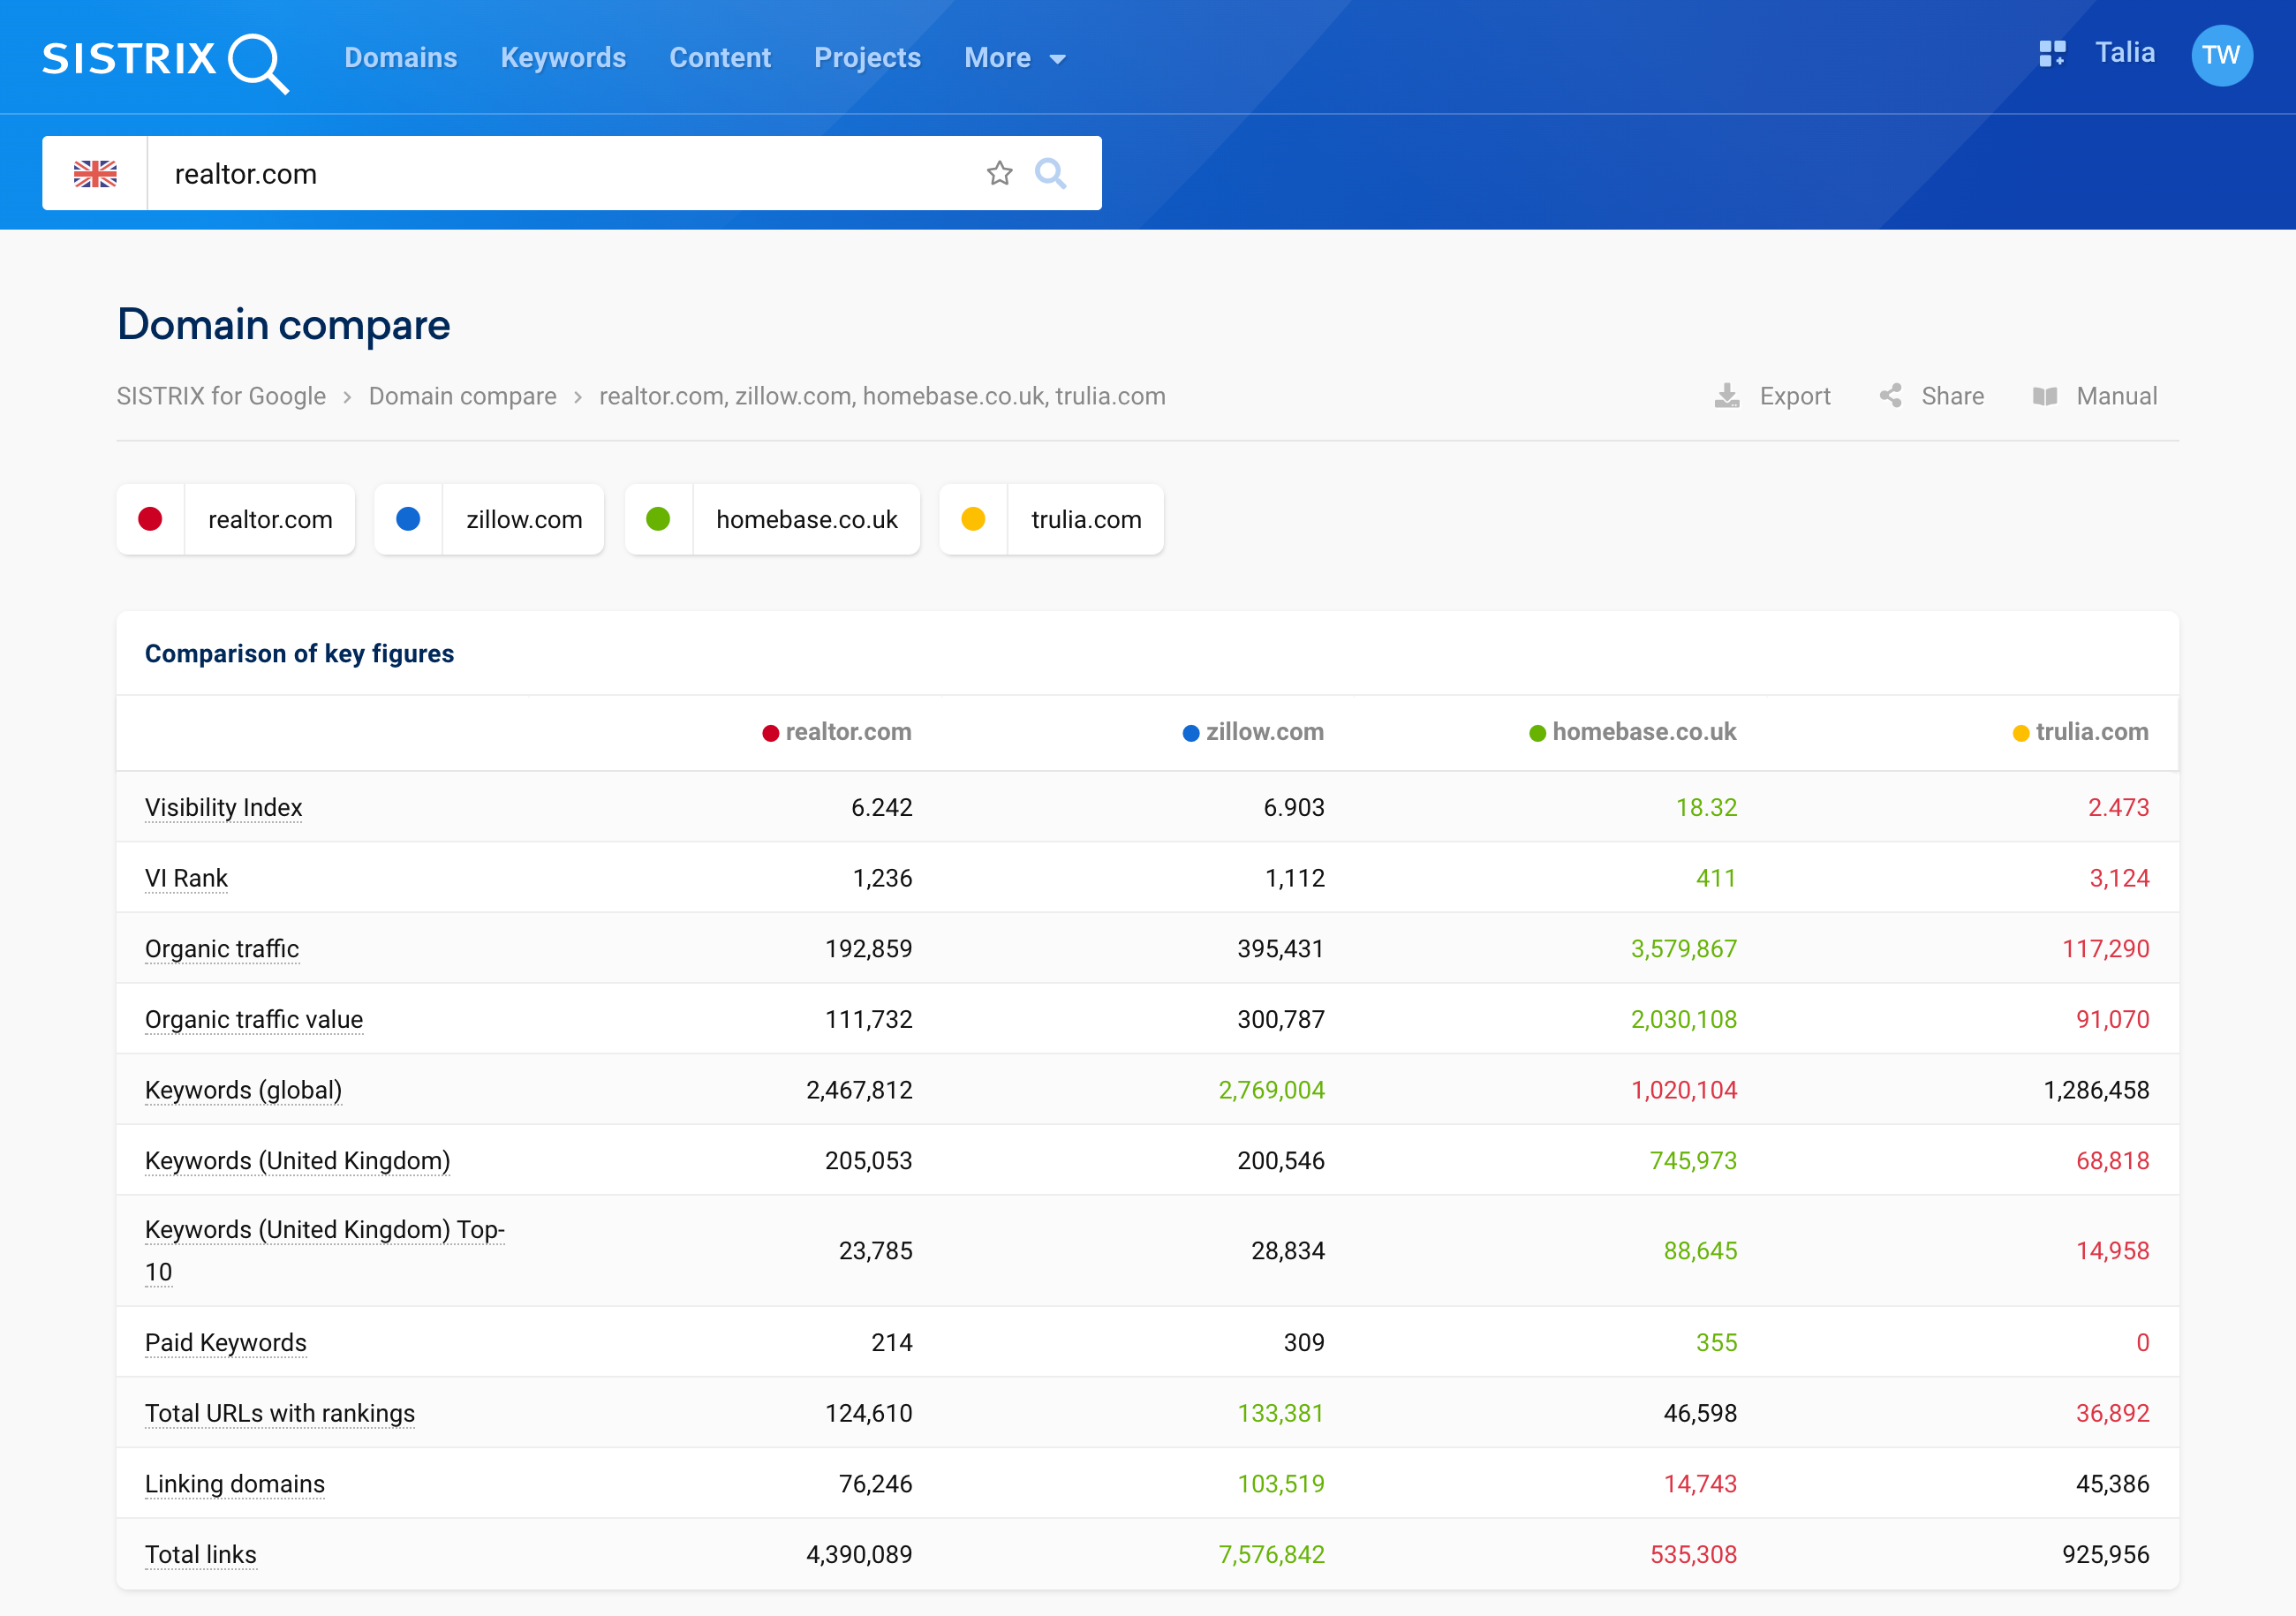
Task: Click realtor UK keywords 205,053
Action: [868, 1160]
